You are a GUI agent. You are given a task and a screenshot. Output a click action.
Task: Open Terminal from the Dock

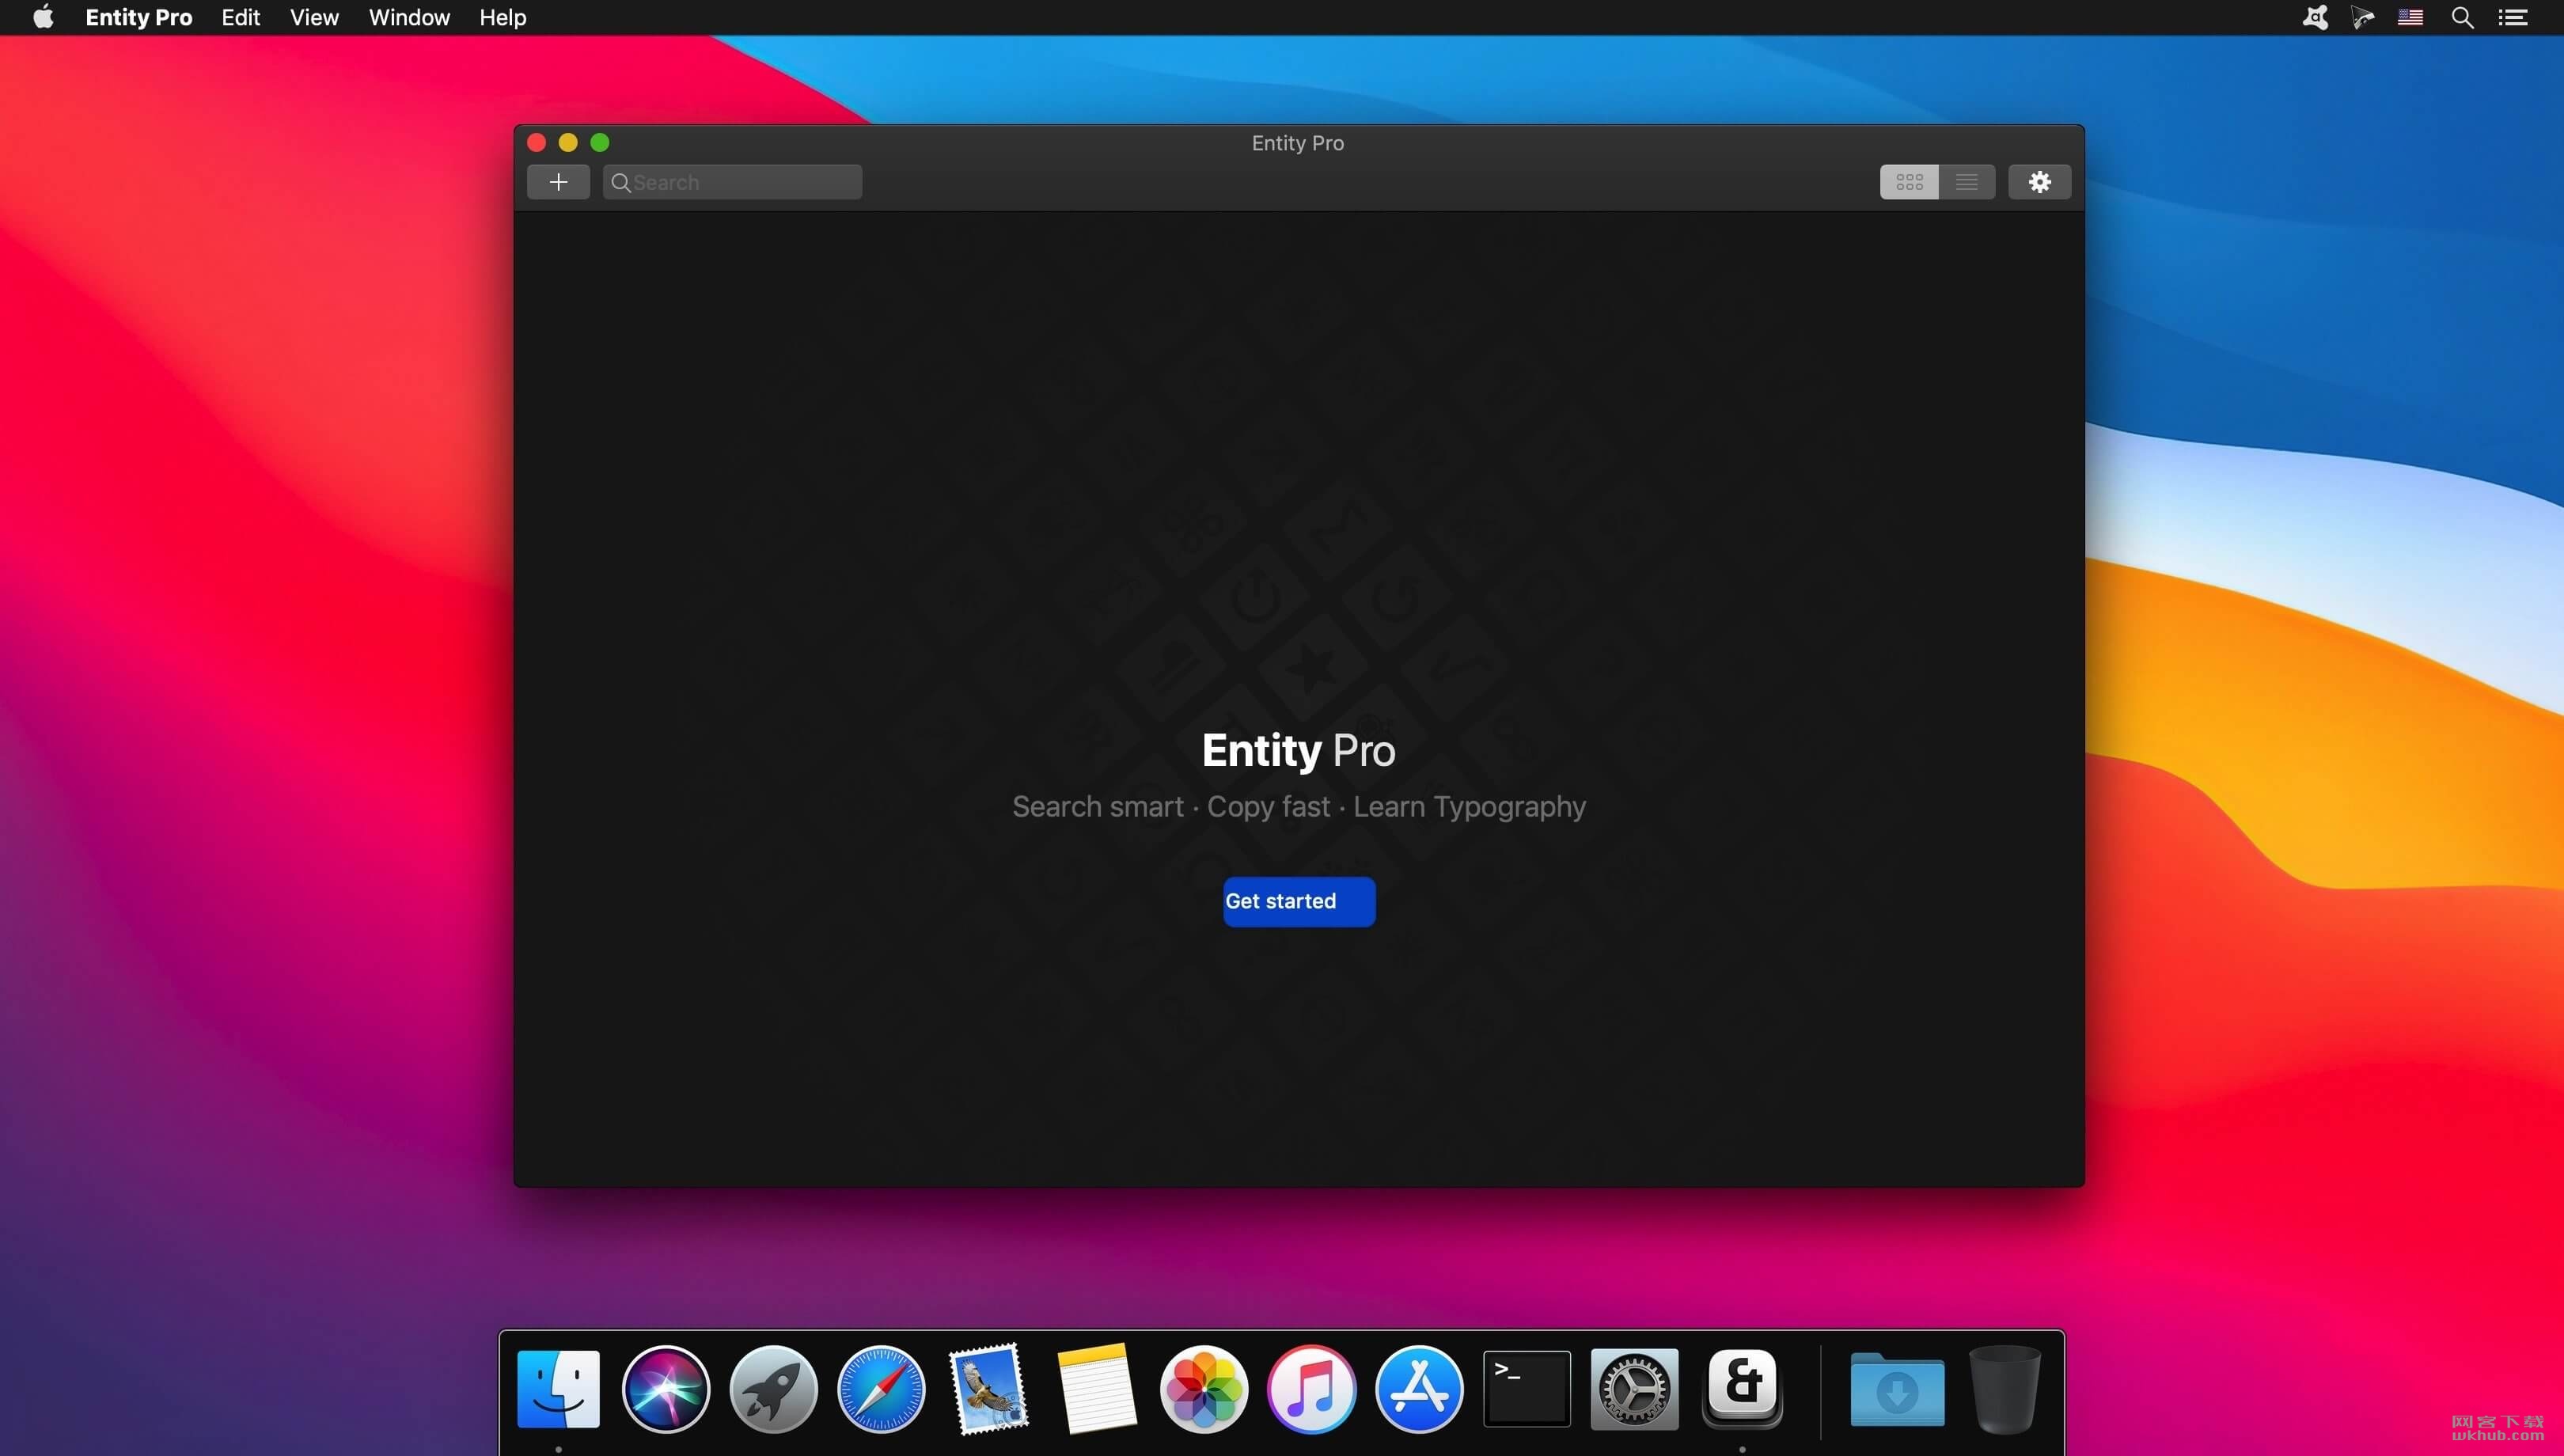pyautogui.click(x=1527, y=1388)
